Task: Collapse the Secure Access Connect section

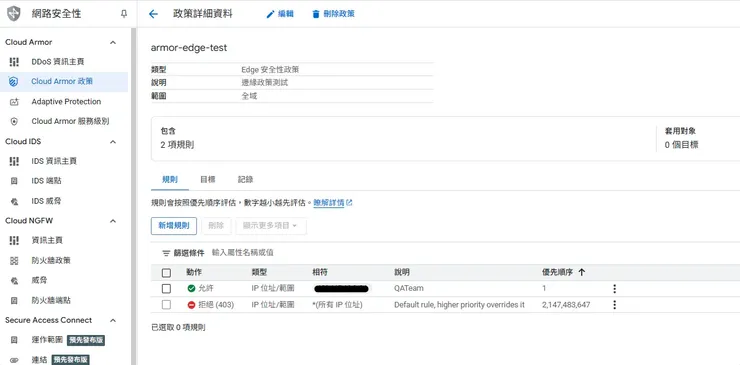Action: tap(113, 320)
